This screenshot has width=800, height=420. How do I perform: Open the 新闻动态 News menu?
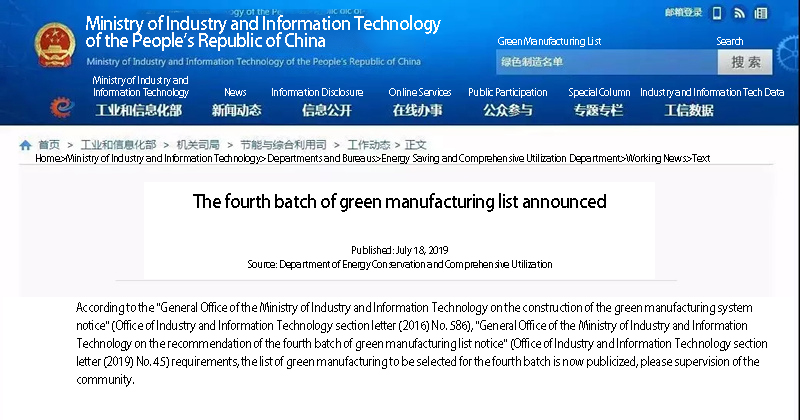click(x=236, y=110)
